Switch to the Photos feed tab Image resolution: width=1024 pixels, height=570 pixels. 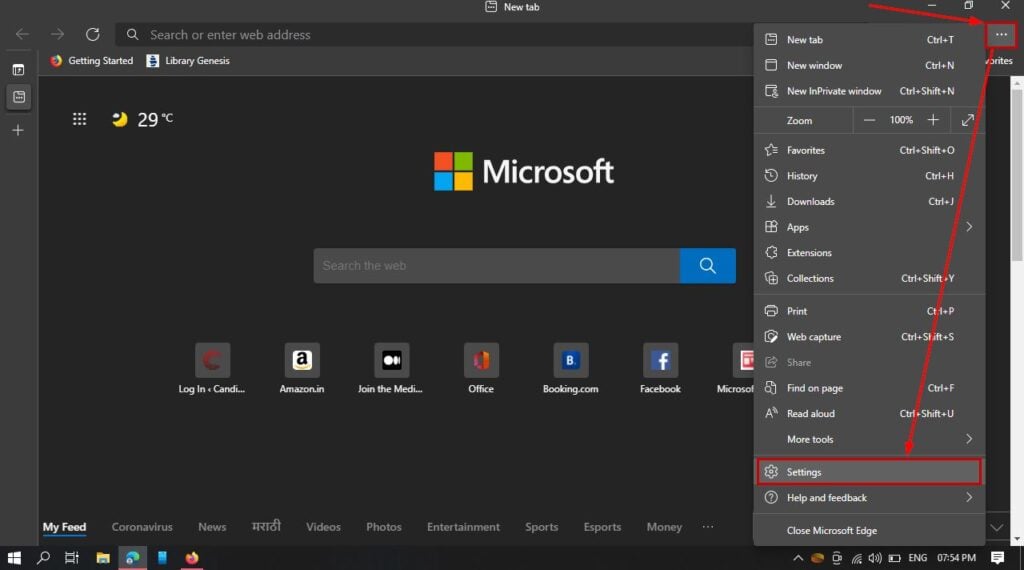383,527
